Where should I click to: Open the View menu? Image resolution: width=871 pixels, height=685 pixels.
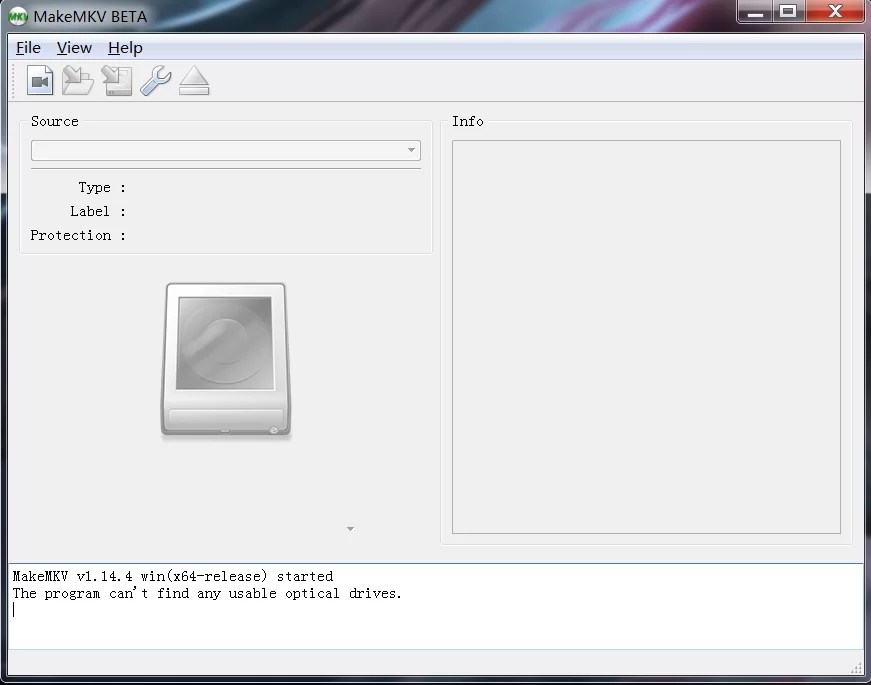[x=74, y=47]
